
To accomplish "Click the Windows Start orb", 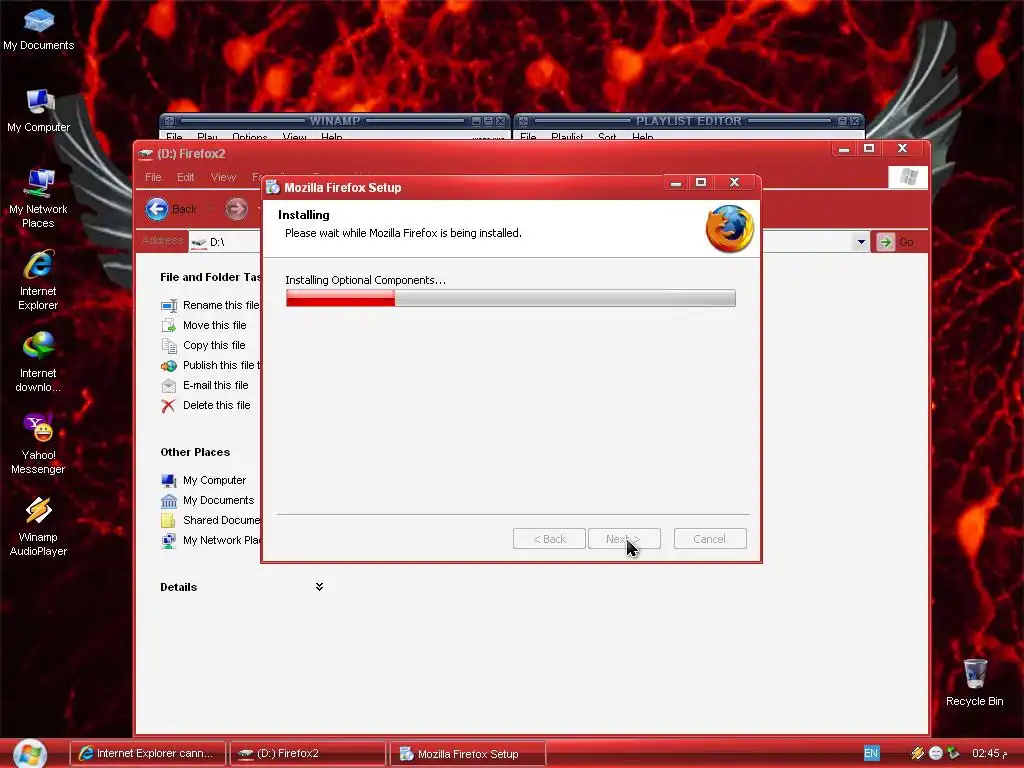I will pos(30,754).
